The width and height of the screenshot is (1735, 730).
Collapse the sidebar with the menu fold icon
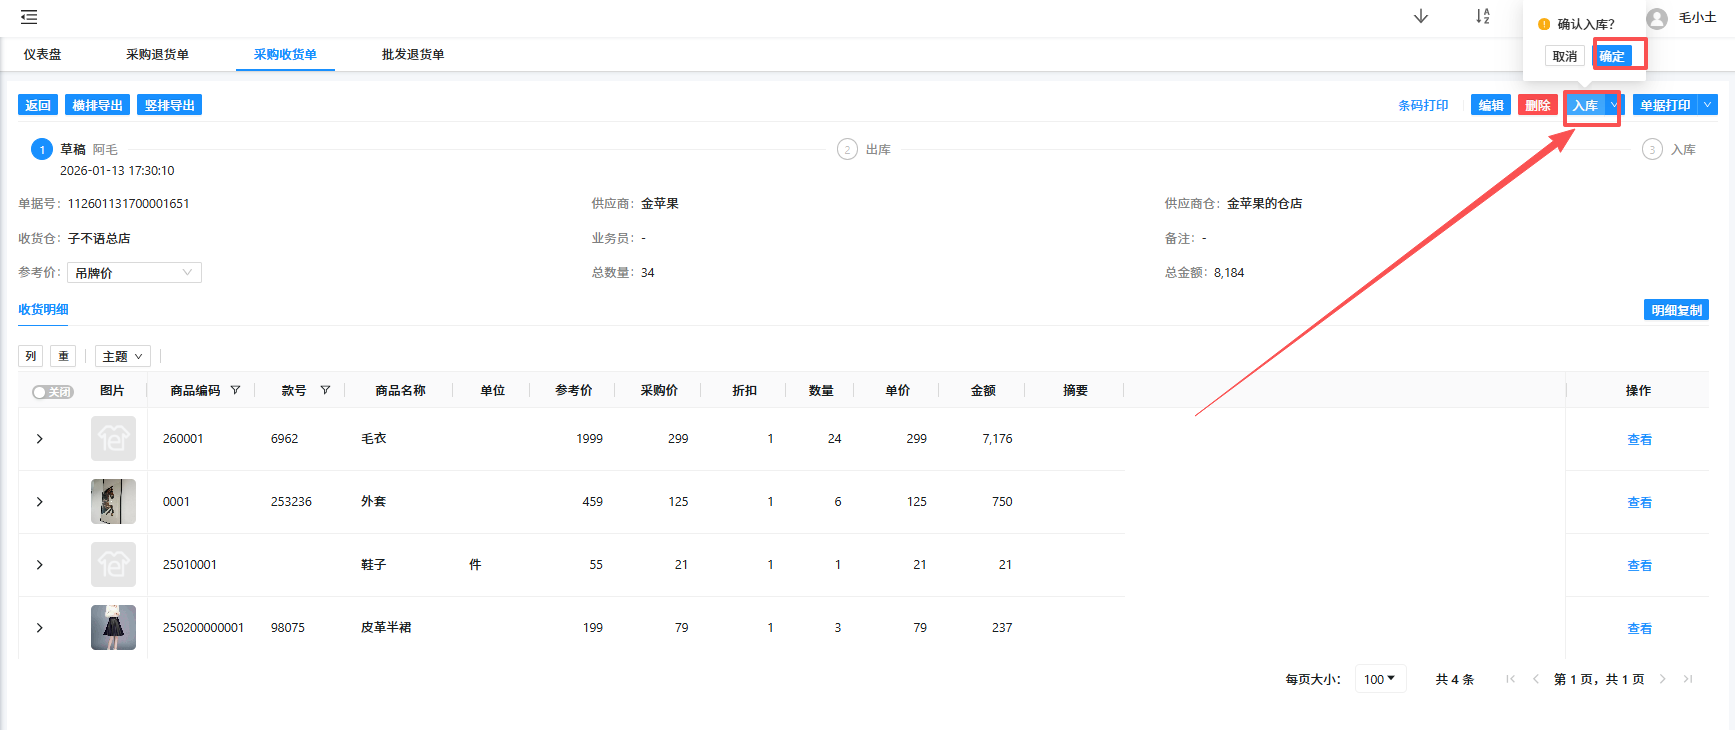pos(29,17)
